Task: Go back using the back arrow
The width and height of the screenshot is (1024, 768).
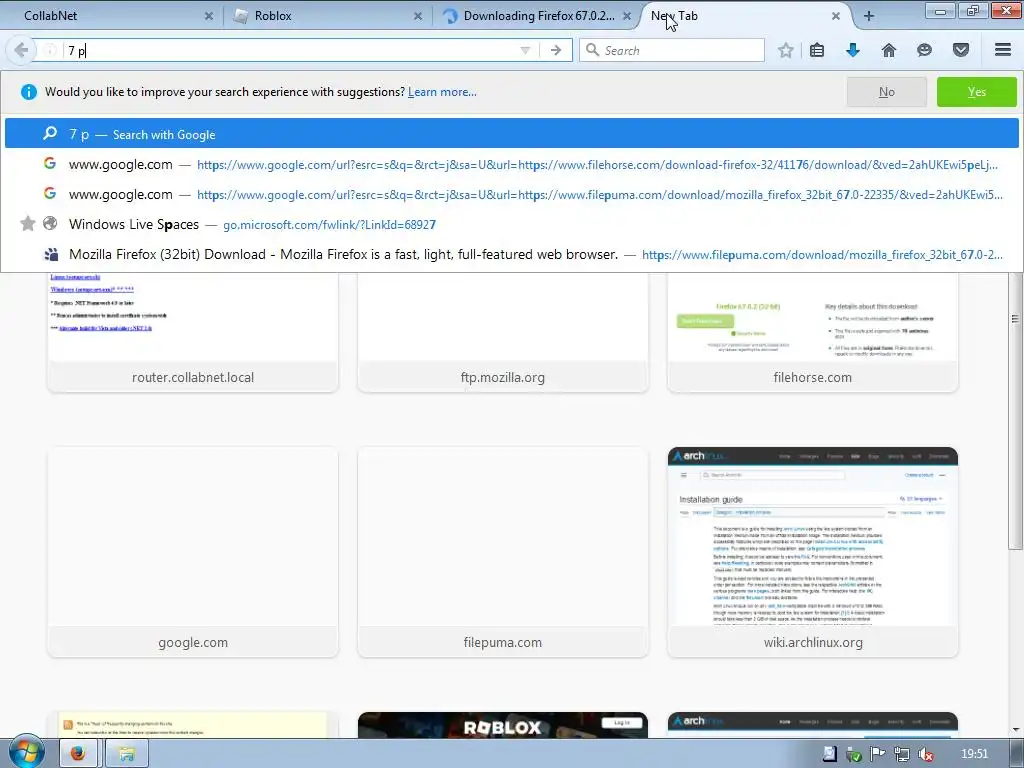Action: coord(20,50)
